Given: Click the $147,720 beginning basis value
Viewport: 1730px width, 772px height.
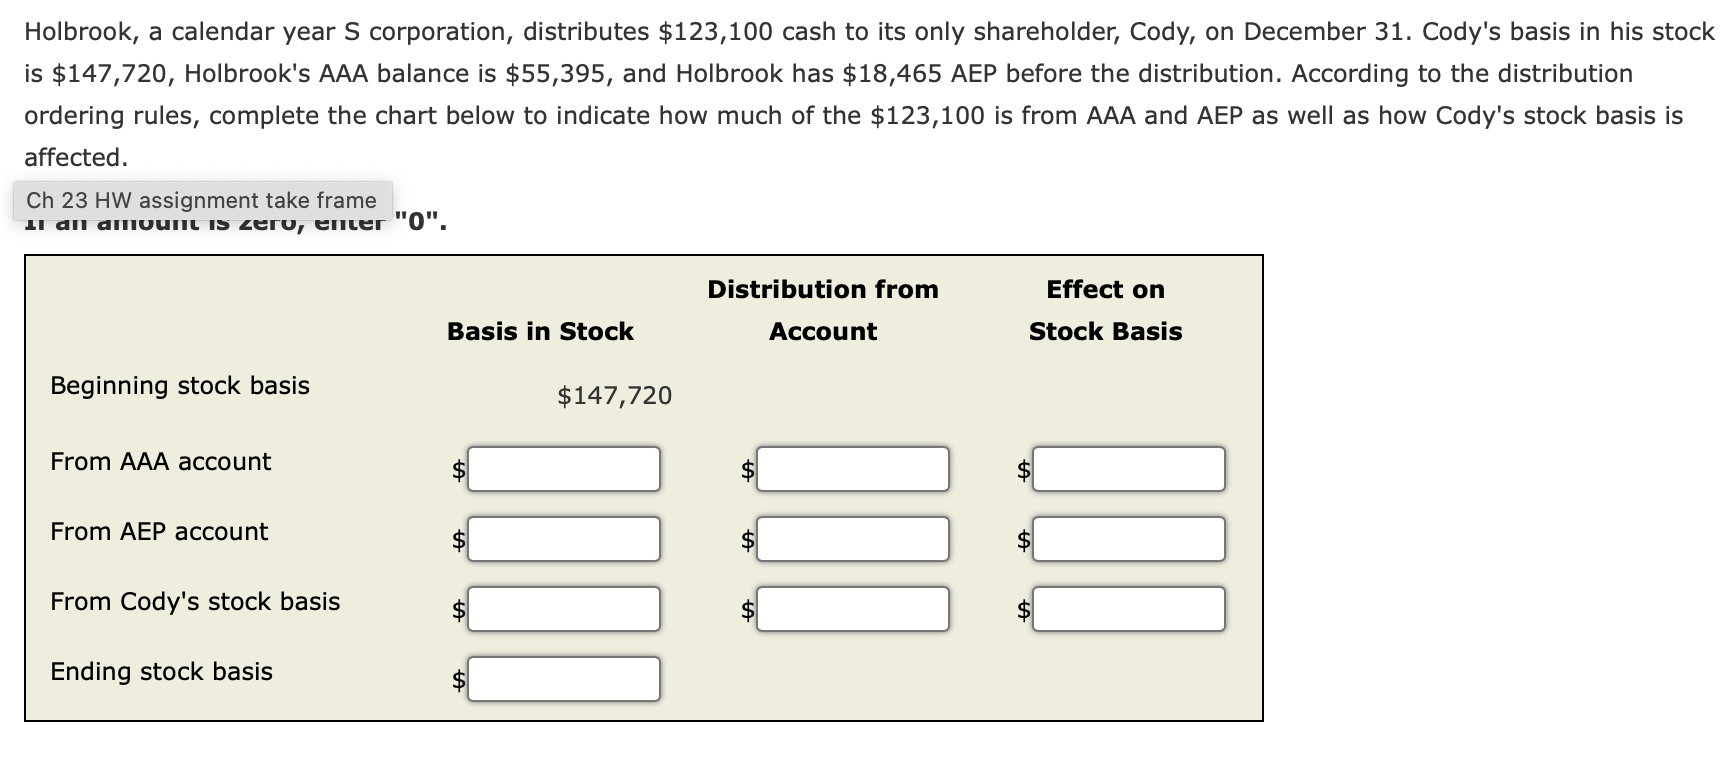Looking at the screenshot, I should coord(614,395).
